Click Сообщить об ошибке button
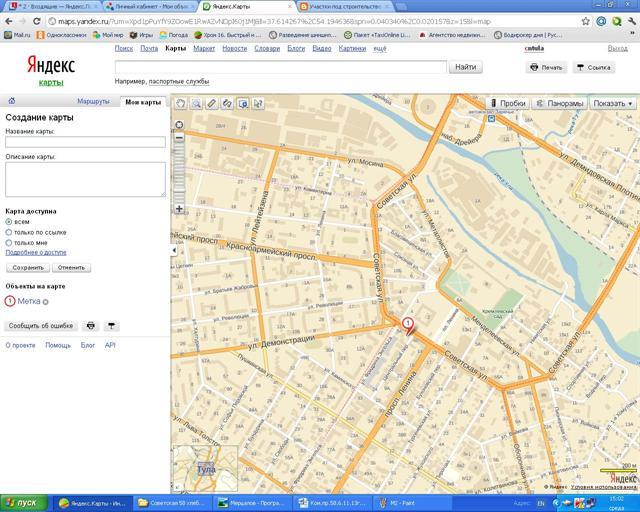Screen dimensions: 640x512 pos(41,326)
